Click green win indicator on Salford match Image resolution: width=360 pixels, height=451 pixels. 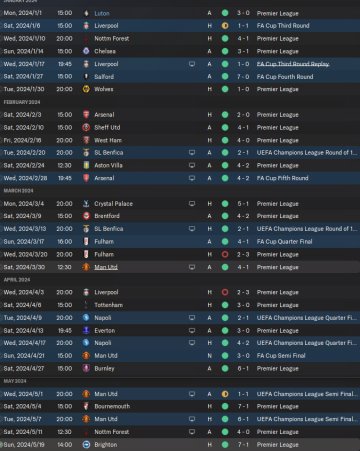[225, 76]
